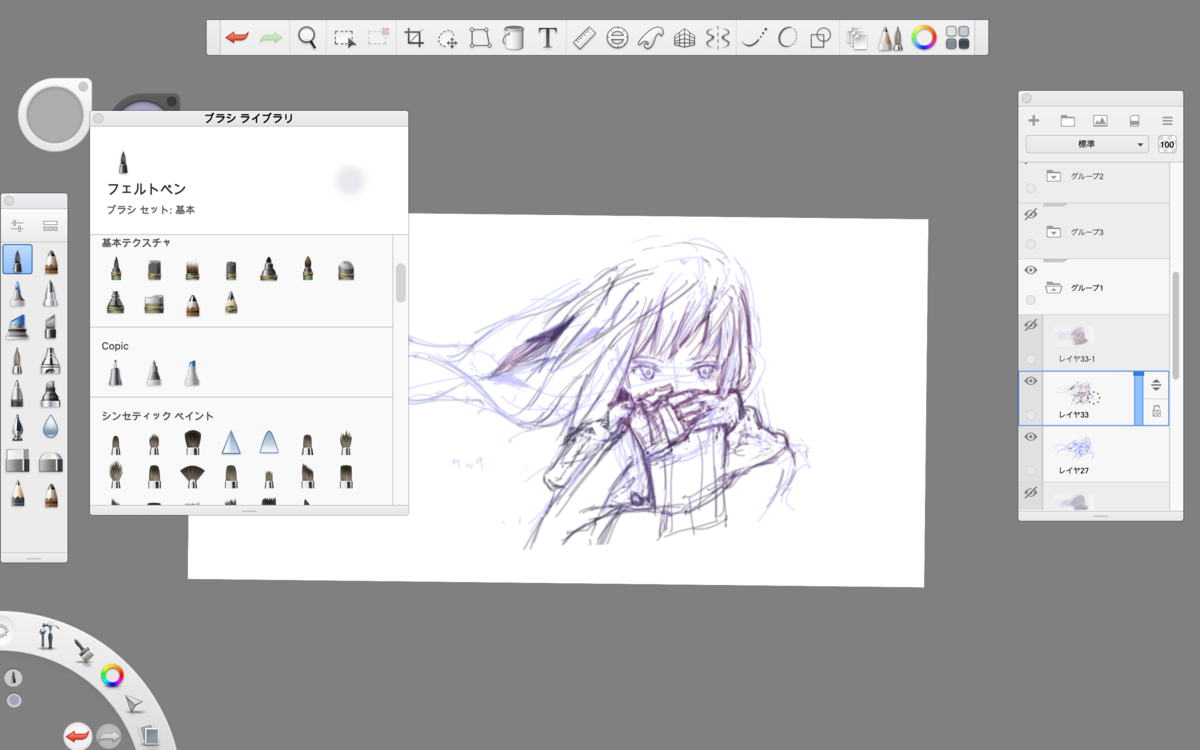Select the first Copic marker brush

116,373
